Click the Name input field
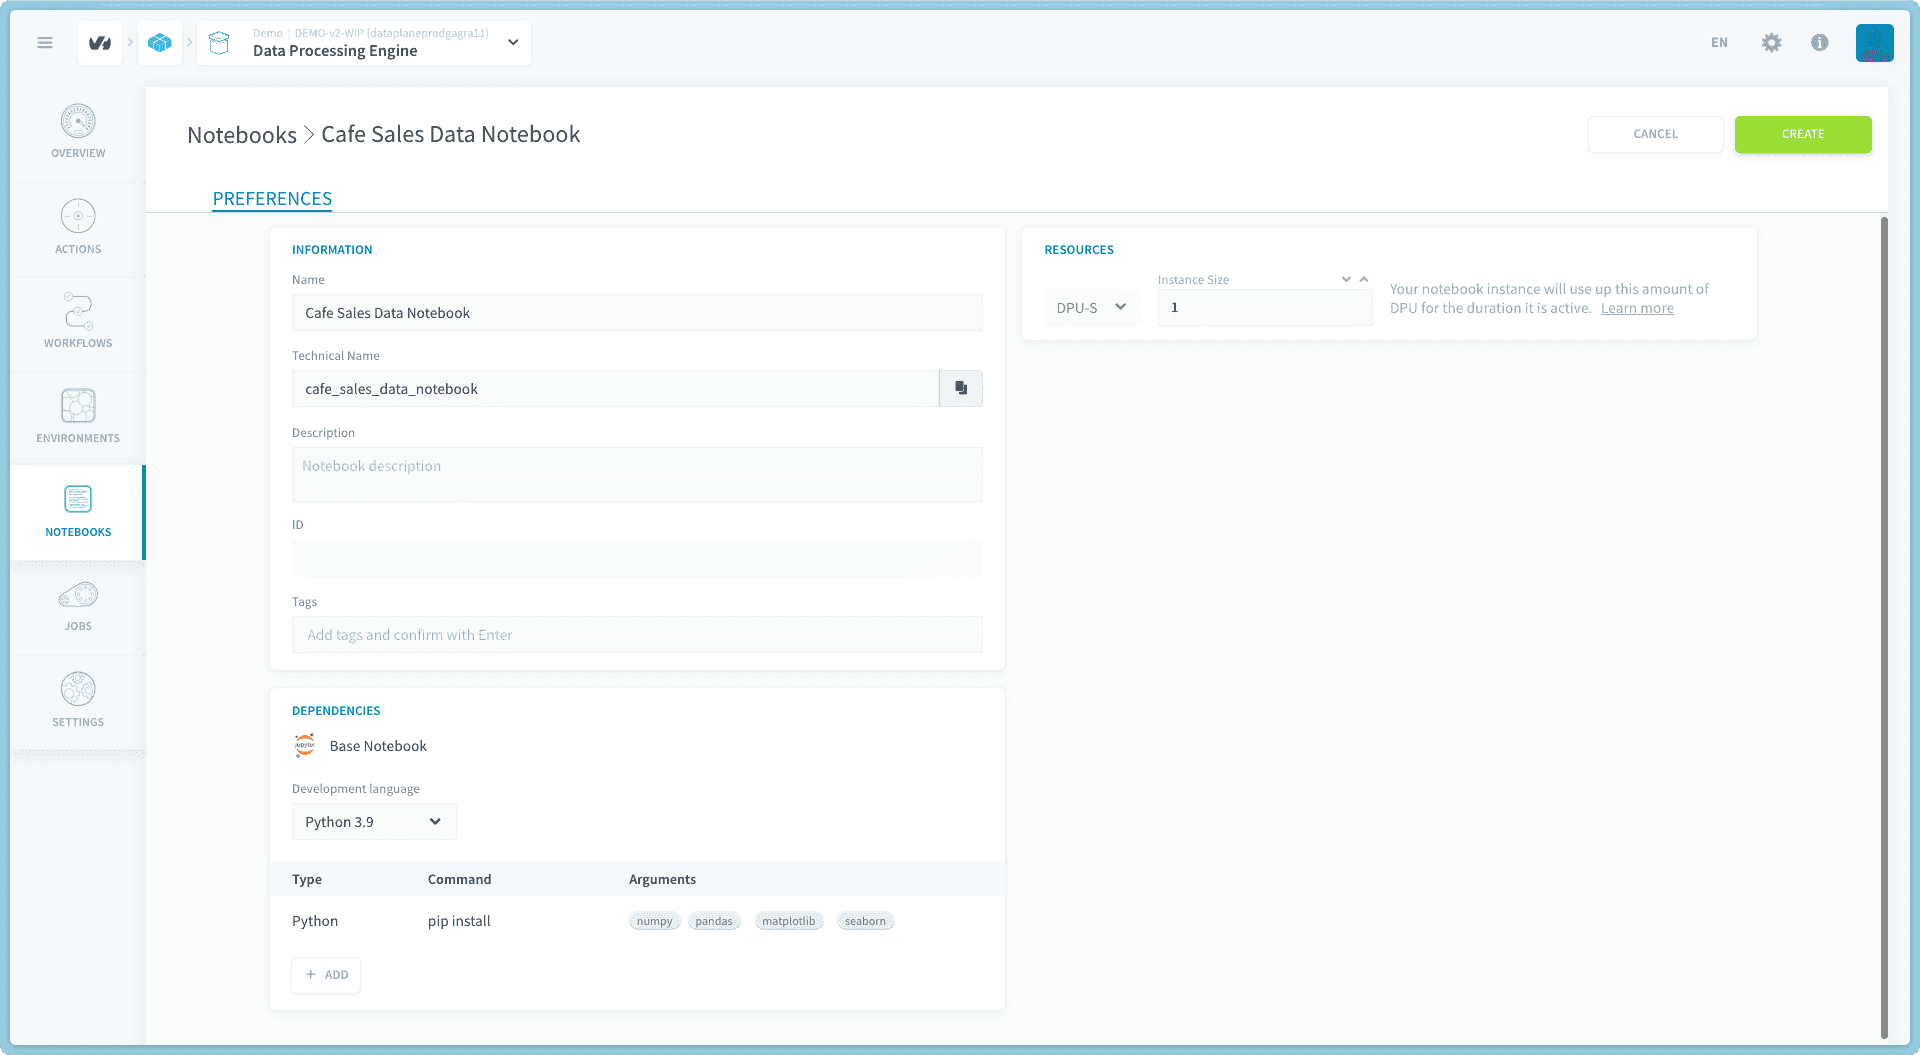The height and width of the screenshot is (1055, 1920). 637,313
